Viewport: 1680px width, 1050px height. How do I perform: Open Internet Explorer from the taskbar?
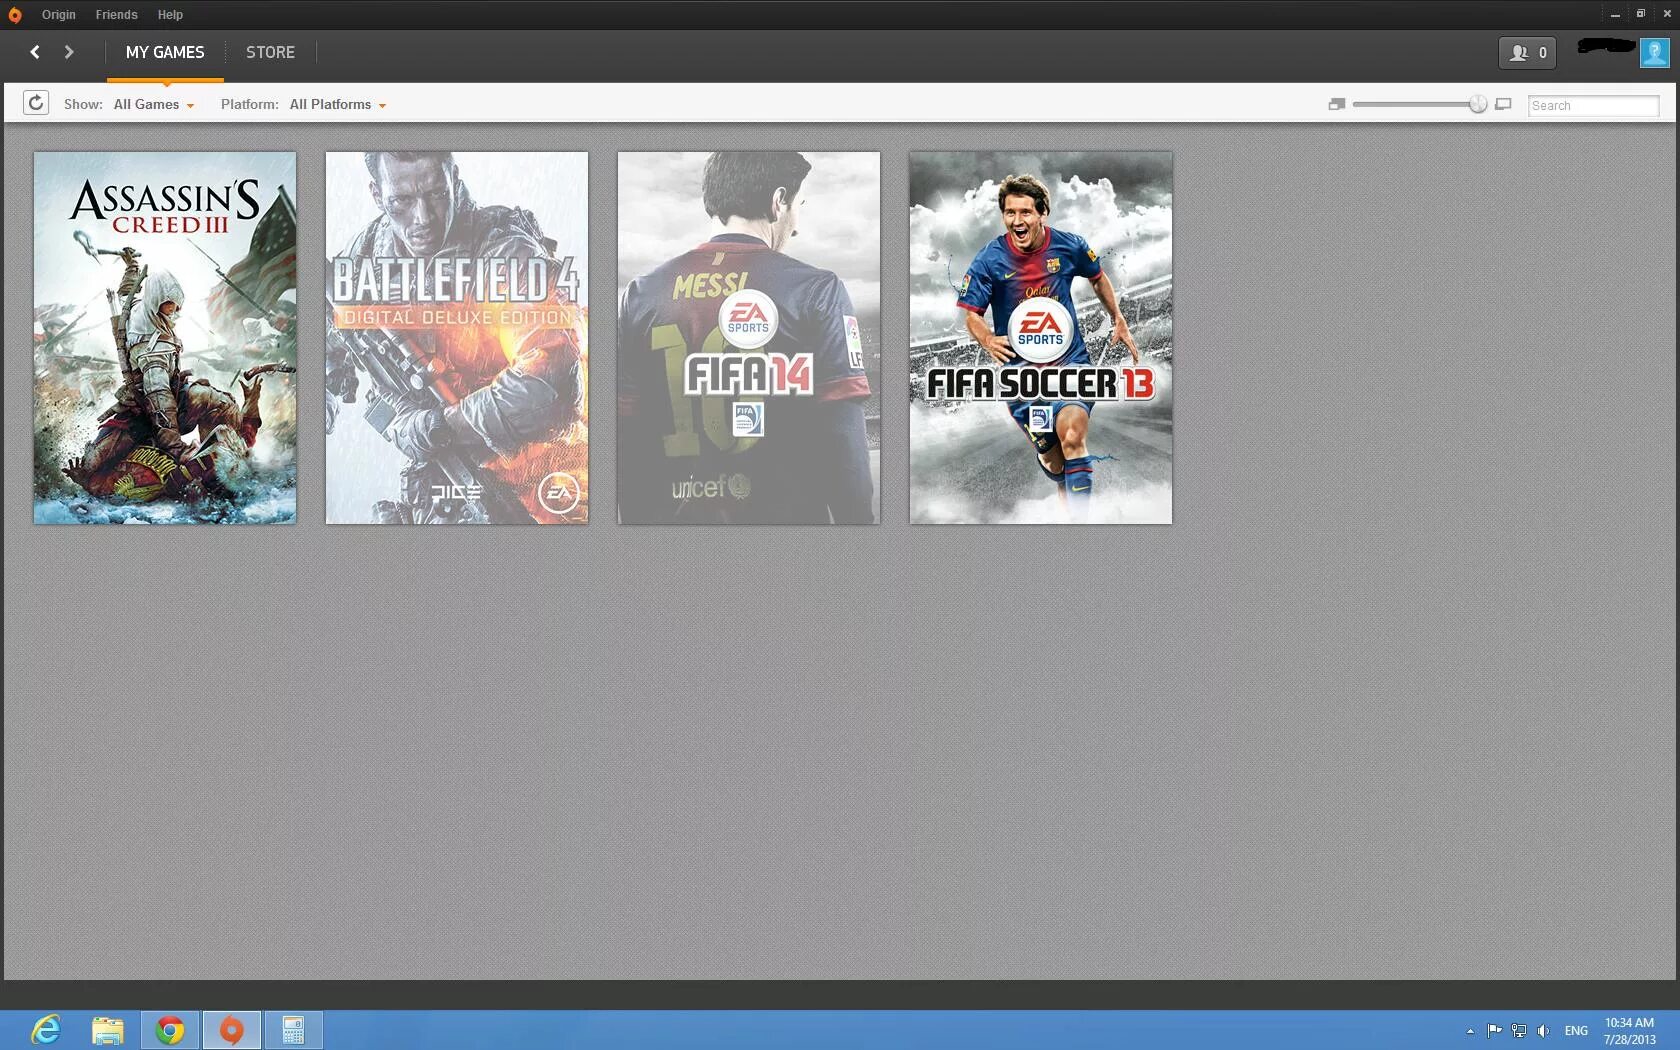(46, 1030)
